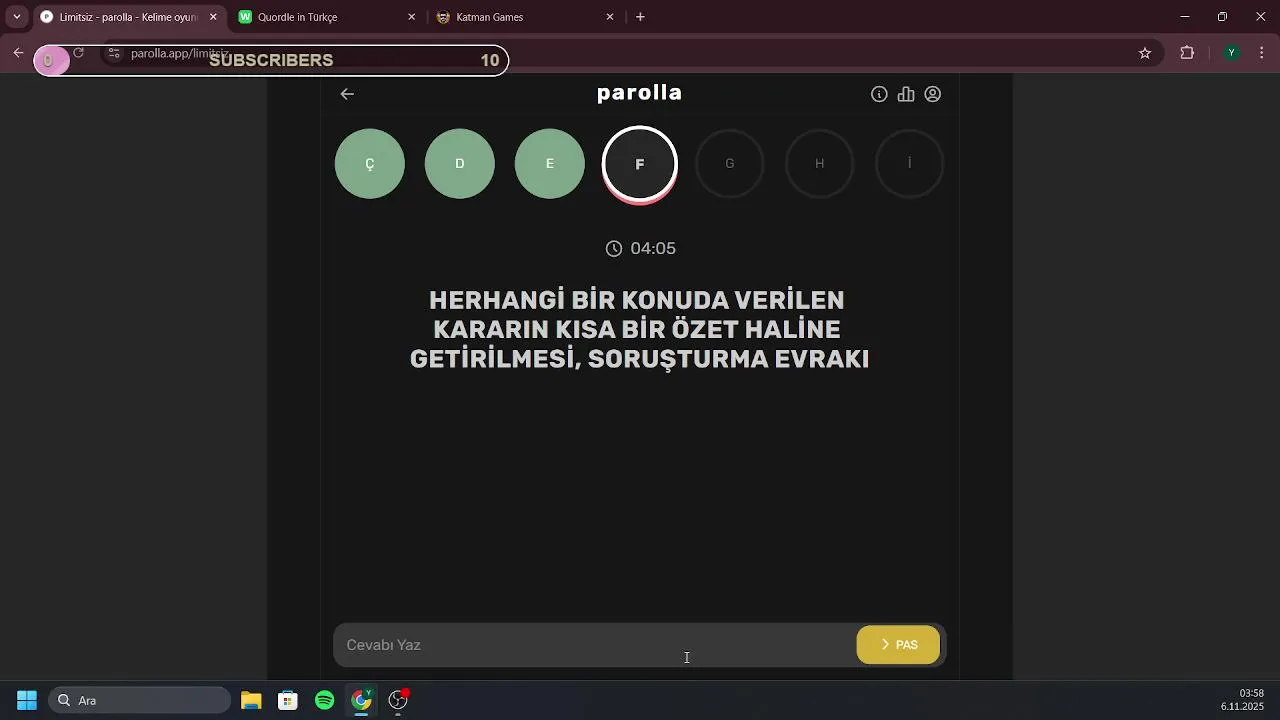Open Microsoft Store from taskbar
The width and height of the screenshot is (1280, 720).
pyautogui.click(x=288, y=700)
